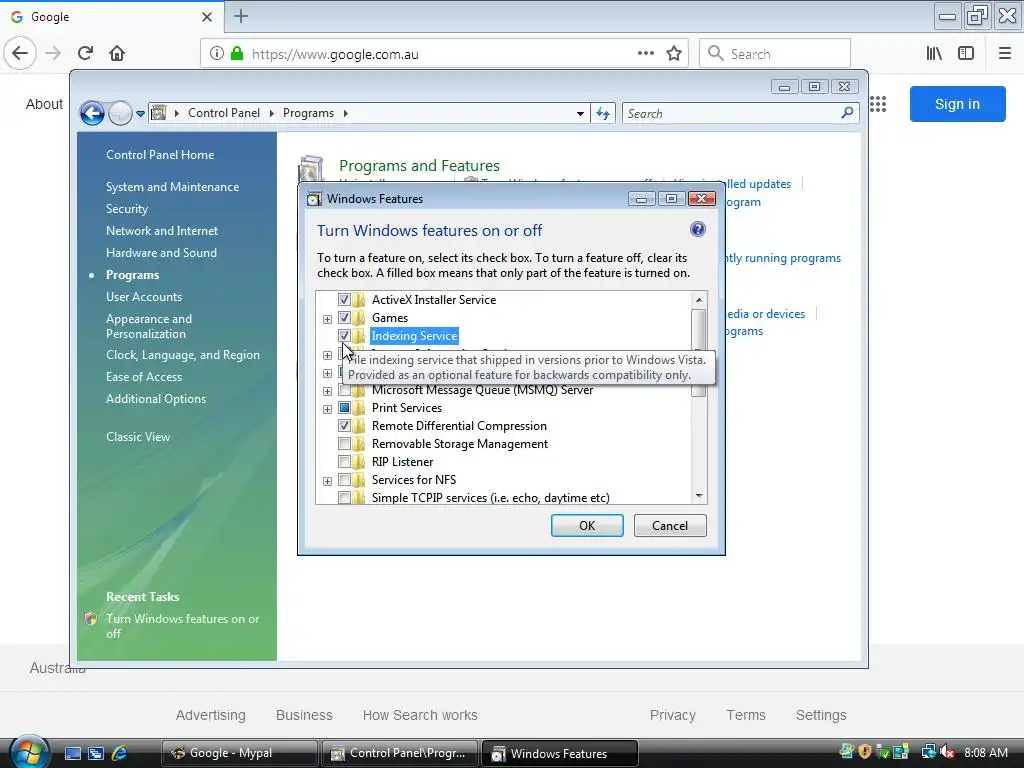Open the Google apps grid
The height and width of the screenshot is (768, 1024).
878,104
